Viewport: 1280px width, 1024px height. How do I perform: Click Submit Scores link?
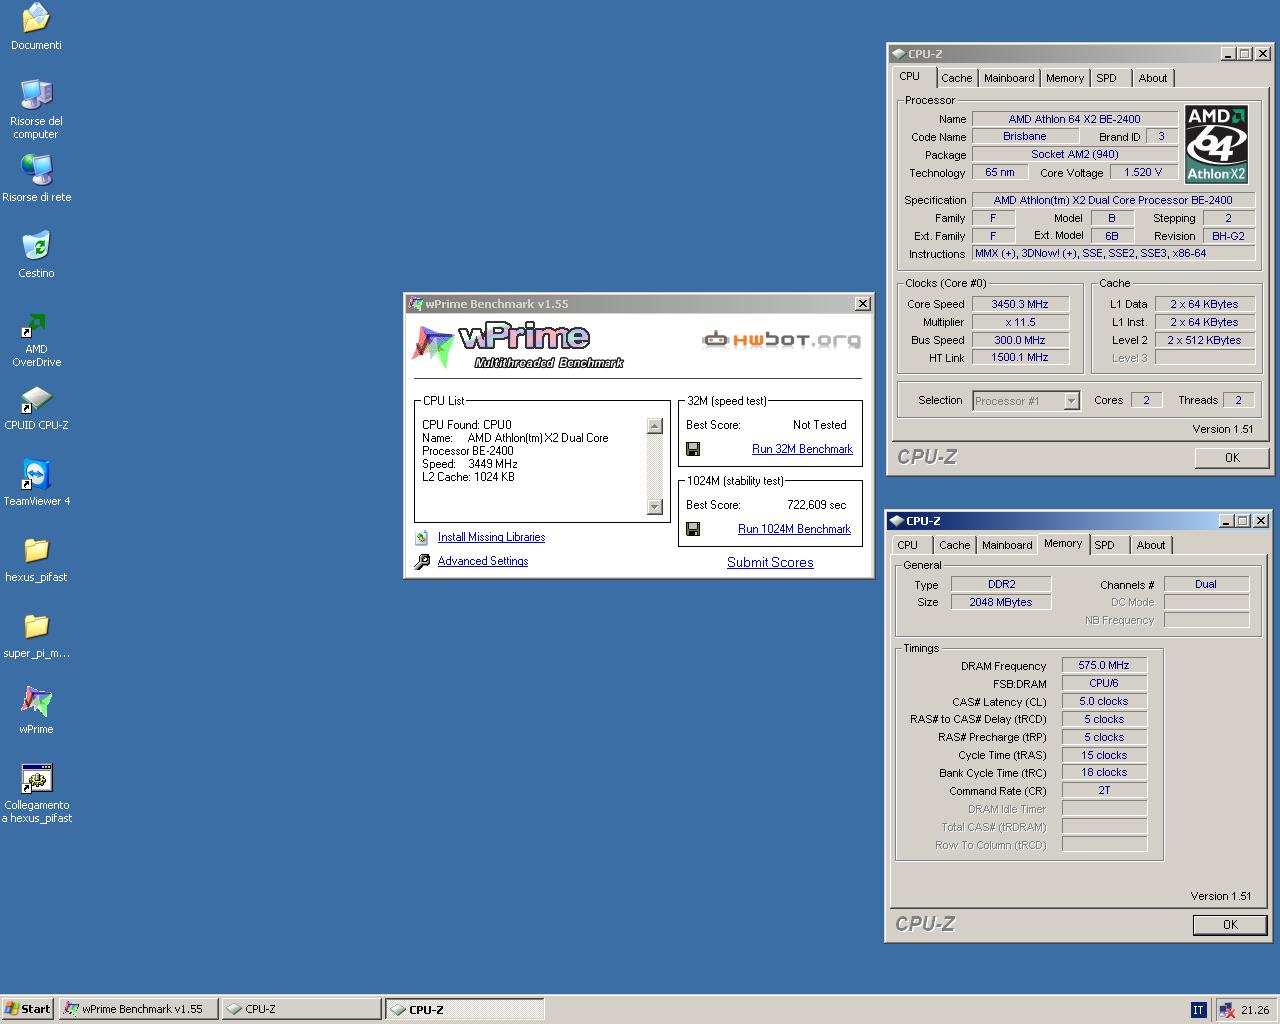pyautogui.click(x=770, y=562)
